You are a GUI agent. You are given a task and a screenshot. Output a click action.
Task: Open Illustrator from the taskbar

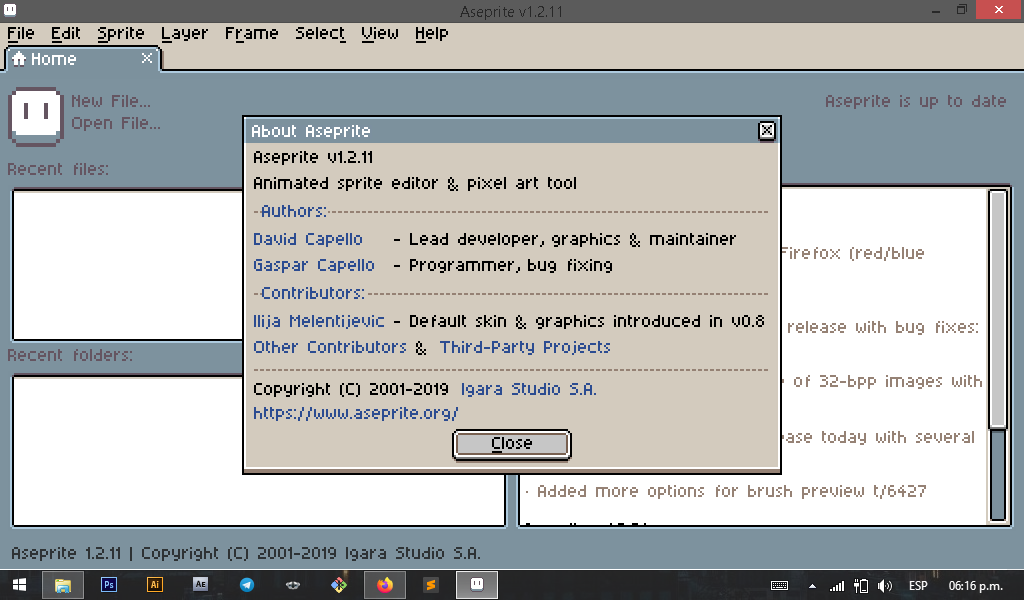click(154, 585)
